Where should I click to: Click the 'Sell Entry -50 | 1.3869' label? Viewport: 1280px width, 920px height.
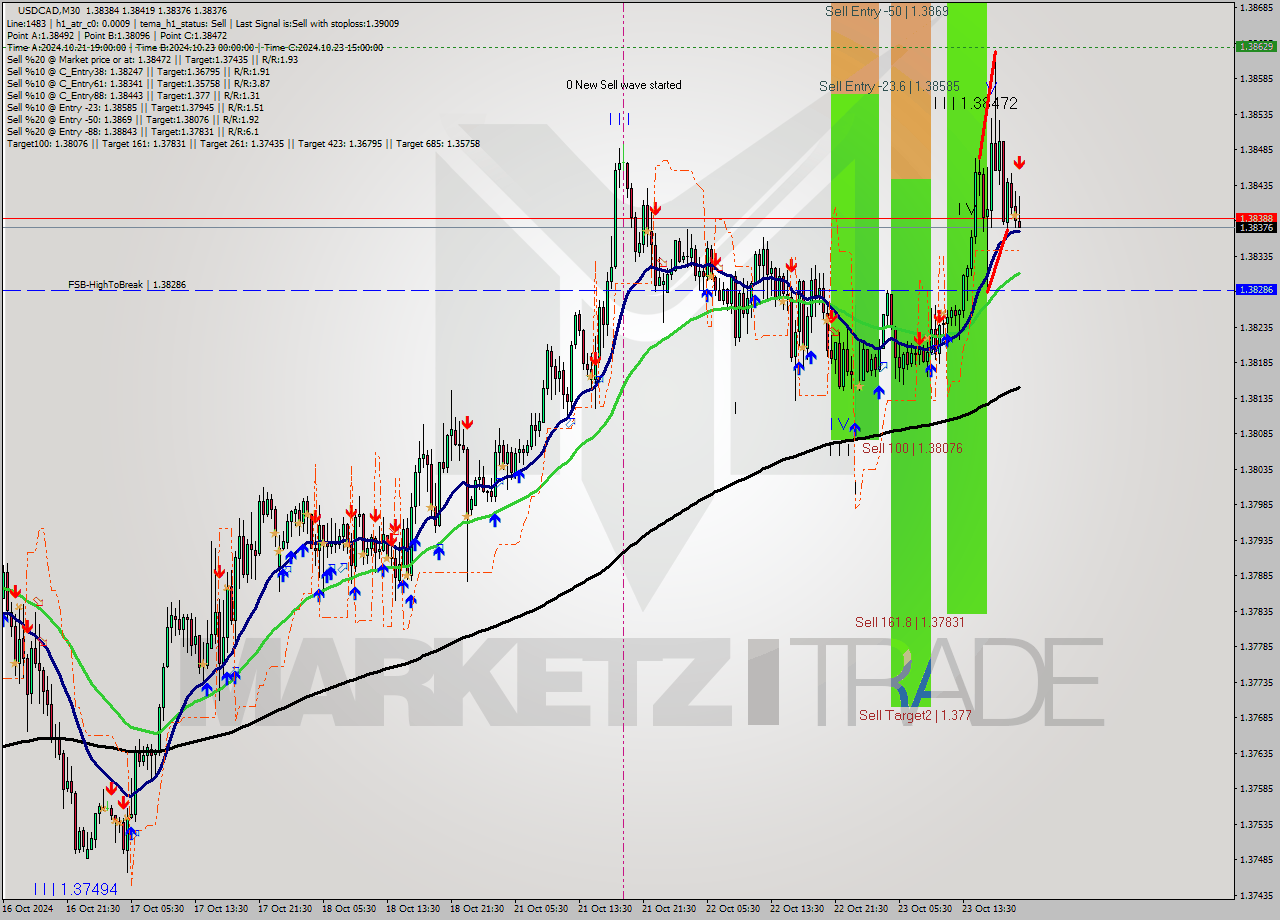coord(887,11)
